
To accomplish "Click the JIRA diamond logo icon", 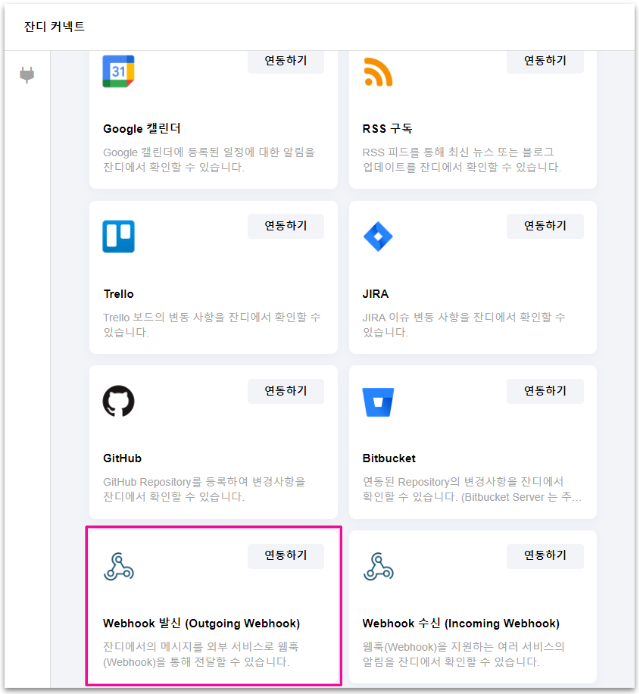I will tap(378, 237).
